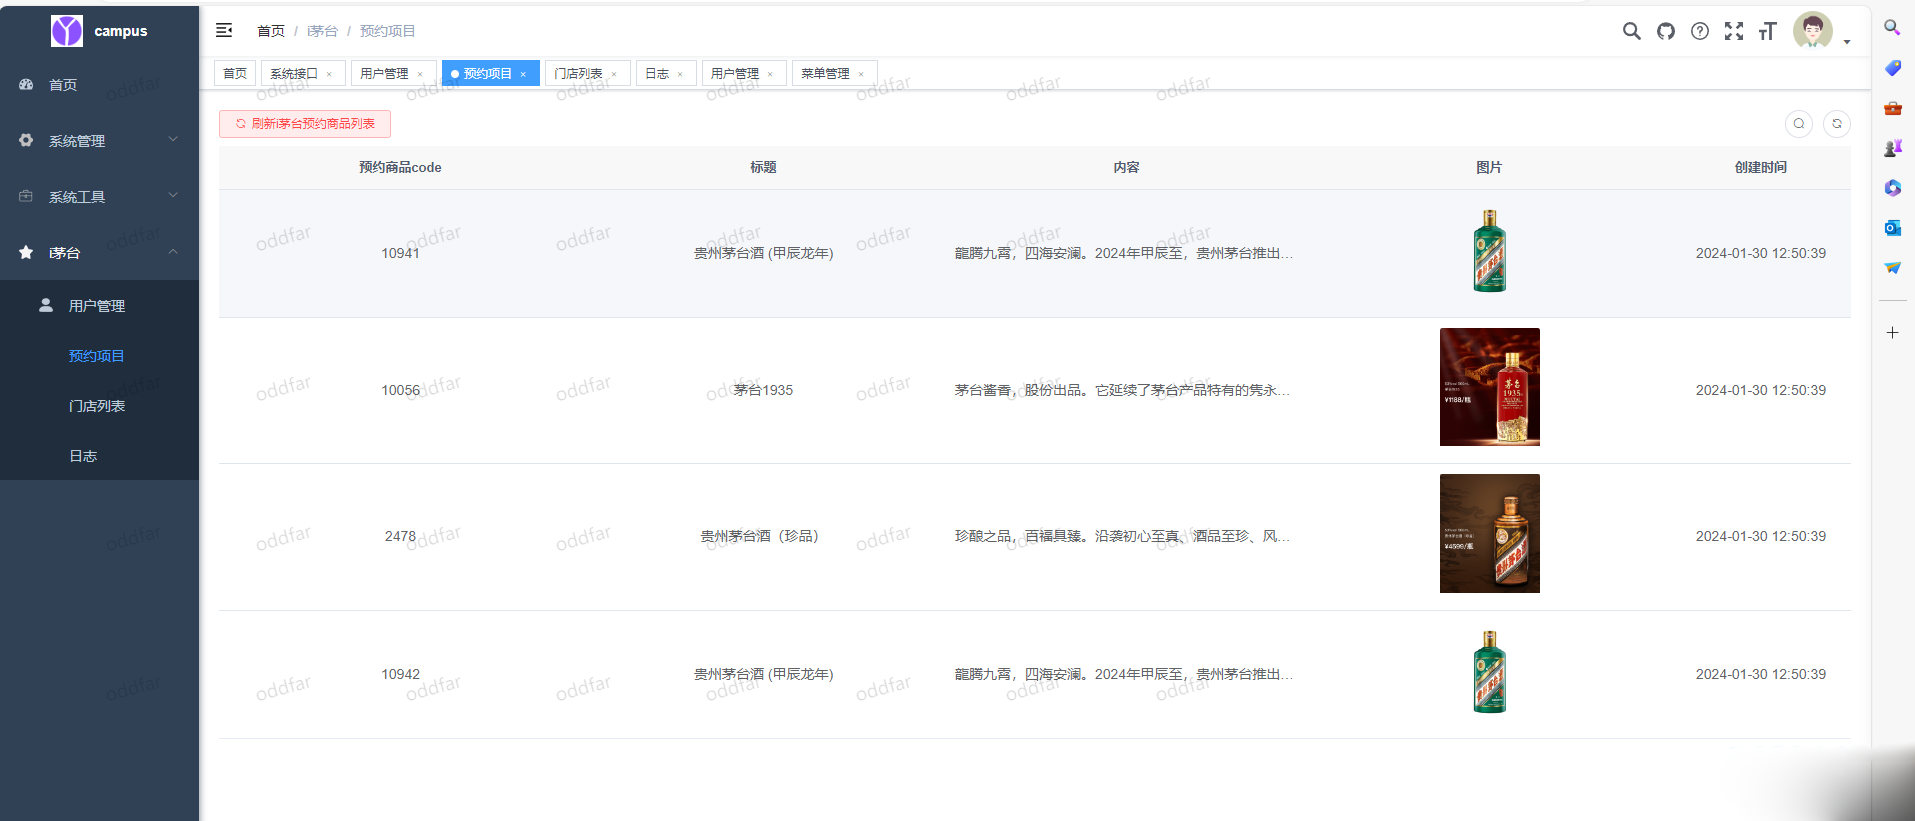Image resolution: width=1915 pixels, height=821 pixels.
Task: Toggle the sidebar collapse hamburger icon
Action: click(224, 31)
